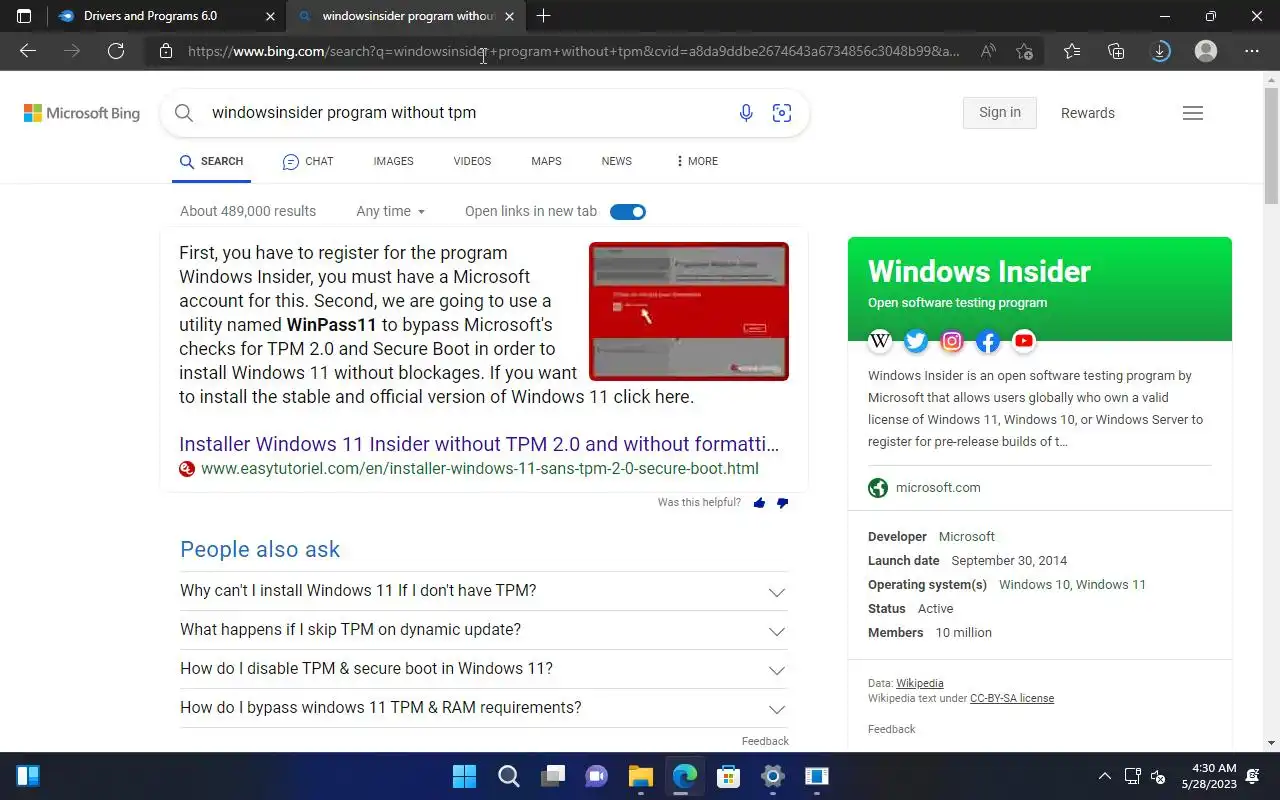1280x800 pixels.
Task: Visit the microsoft.com link in info panel
Action: [938, 488]
